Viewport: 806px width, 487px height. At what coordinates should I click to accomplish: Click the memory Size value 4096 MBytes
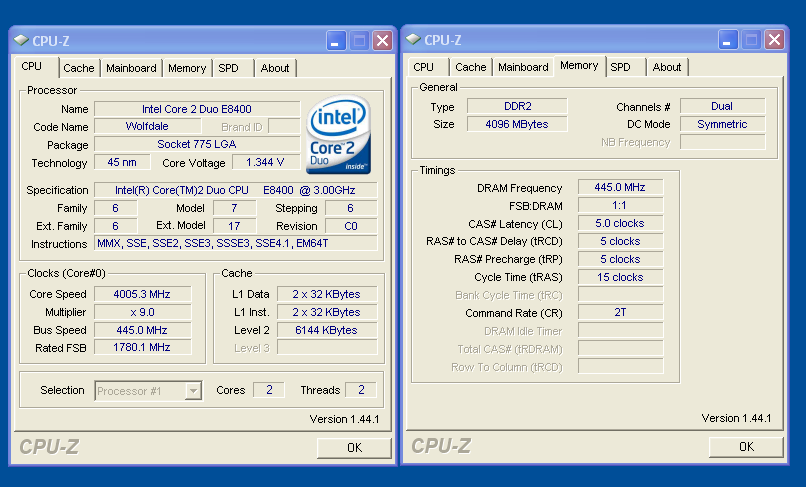(517, 124)
